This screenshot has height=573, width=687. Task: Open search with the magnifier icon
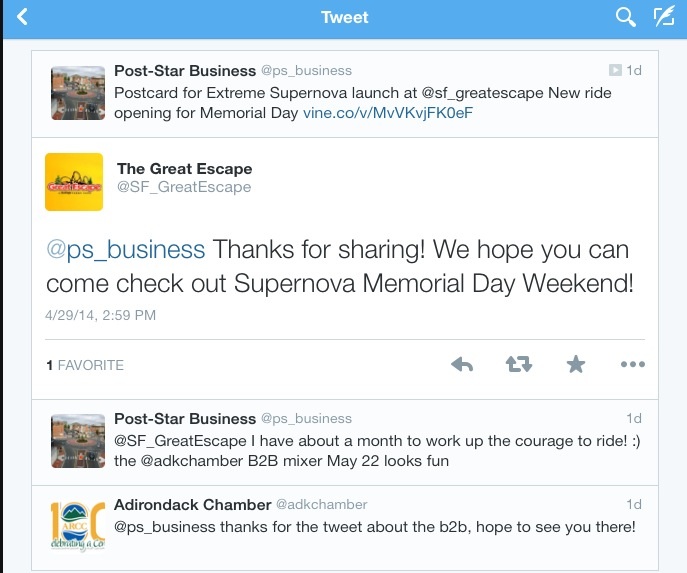tap(626, 17)
